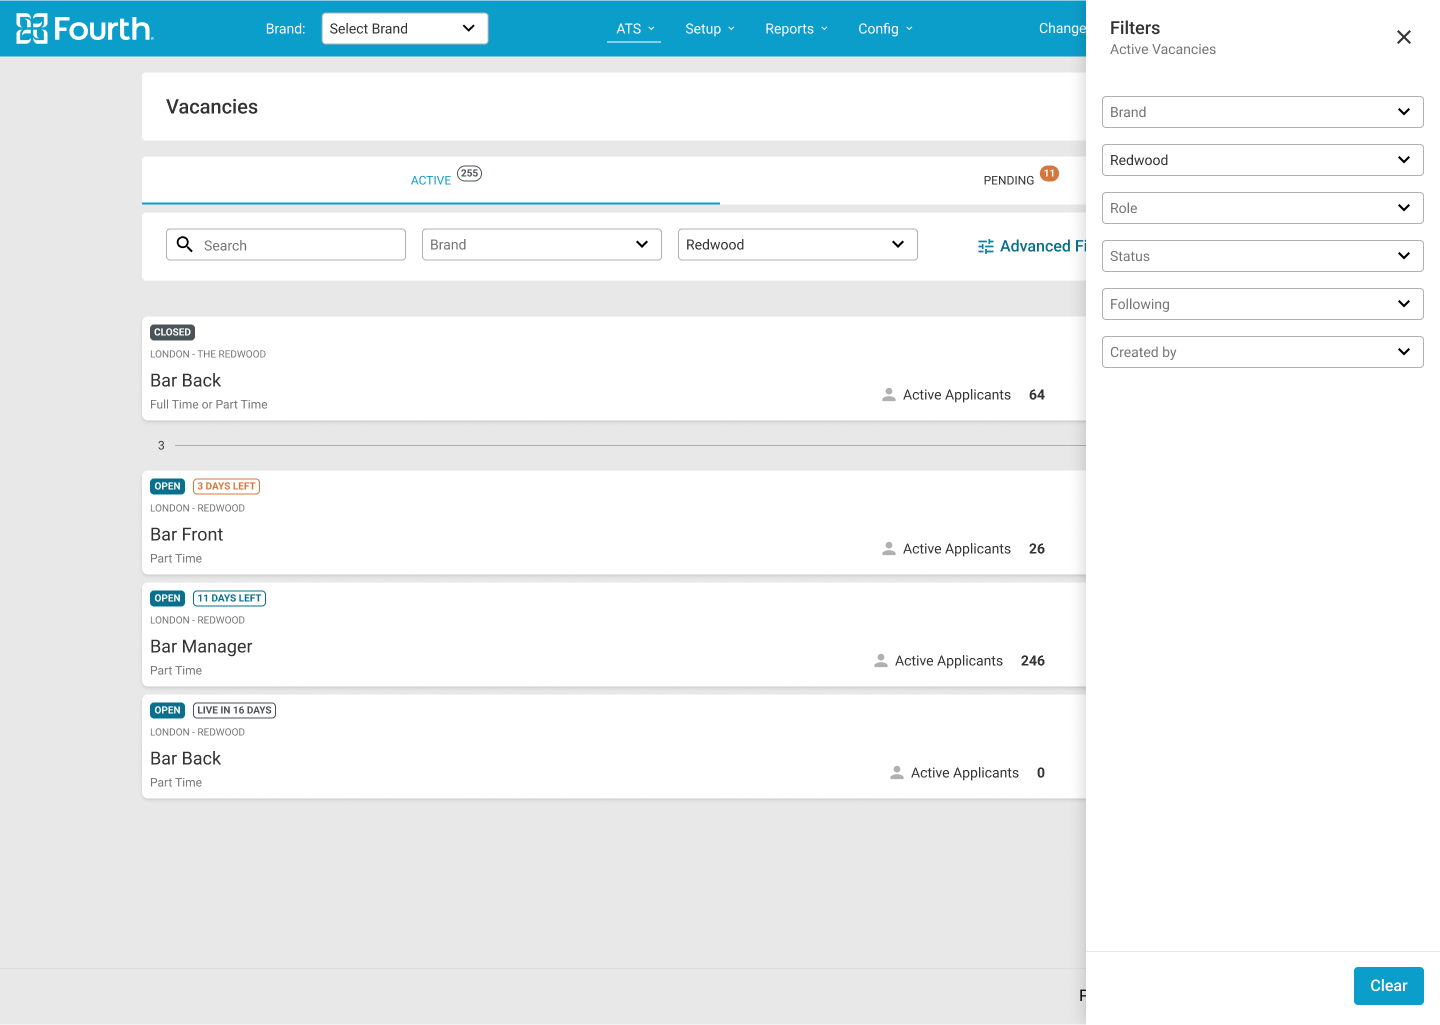Open Advanced Filters via its sliders icon
Viewport: 1440px width, 1025px height.
[x=986, y=245]
